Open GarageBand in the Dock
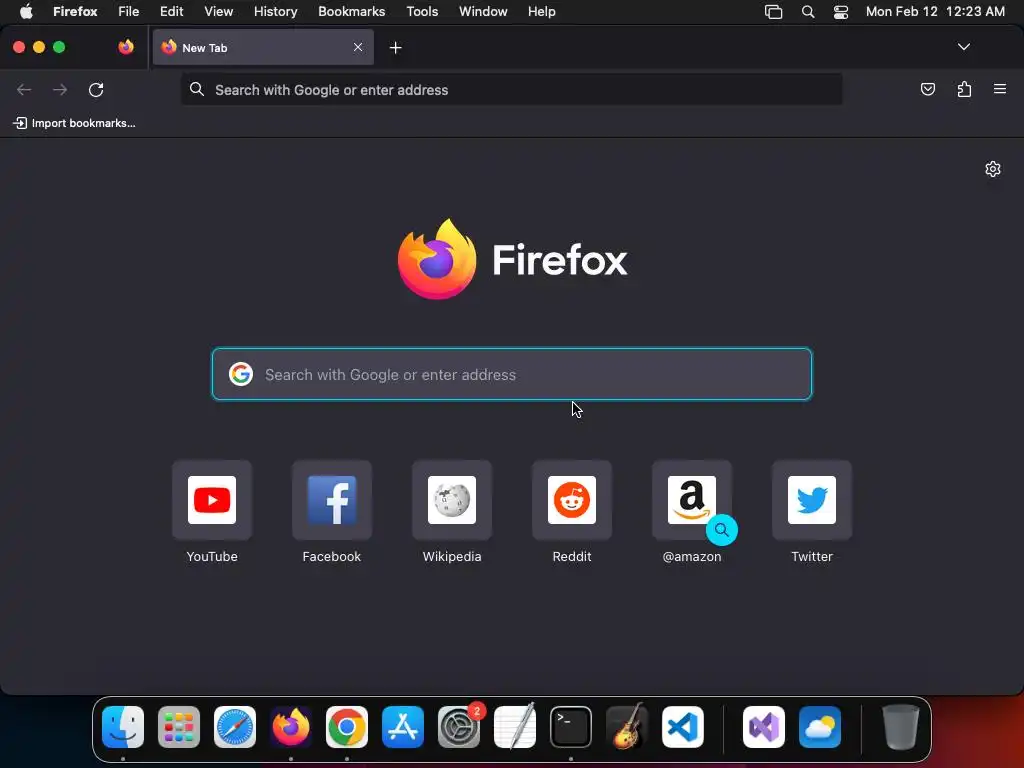The width and height of the screenshot is (1024, 768). 627,727
